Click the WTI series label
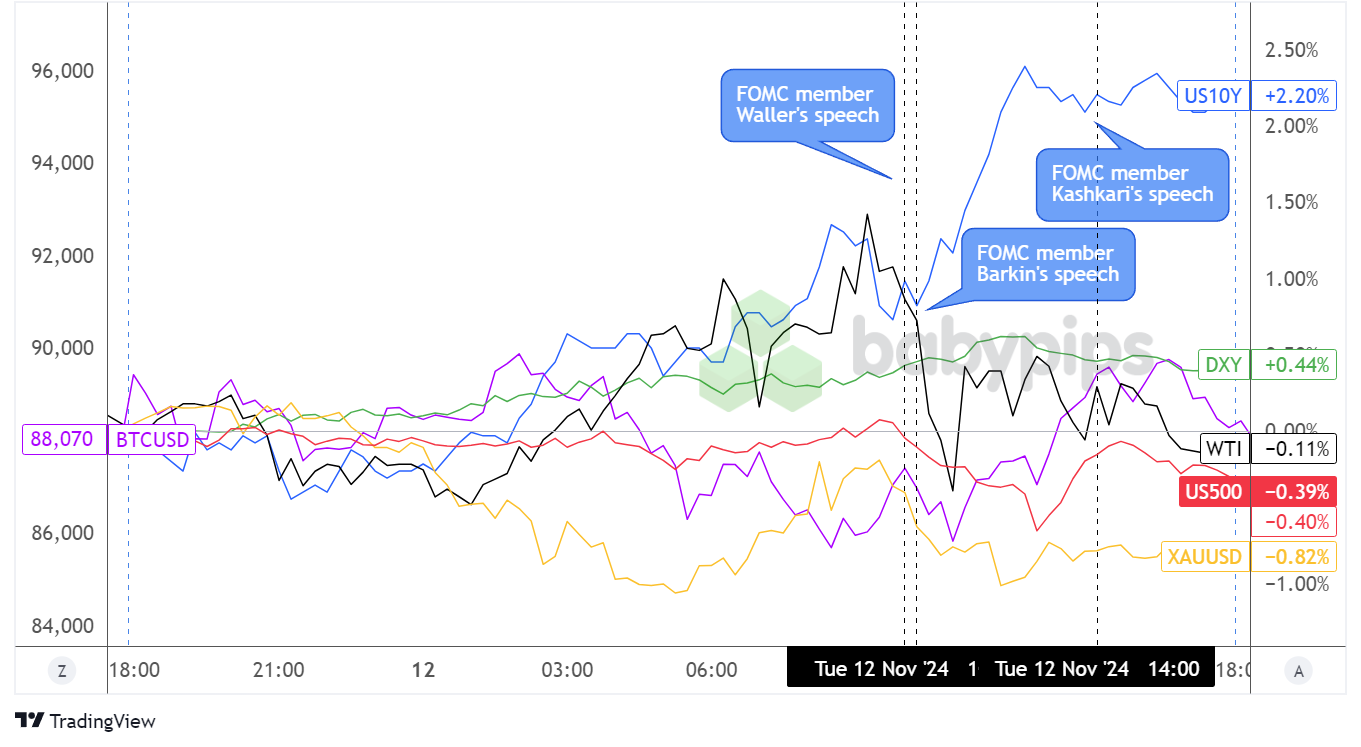 1224,448
